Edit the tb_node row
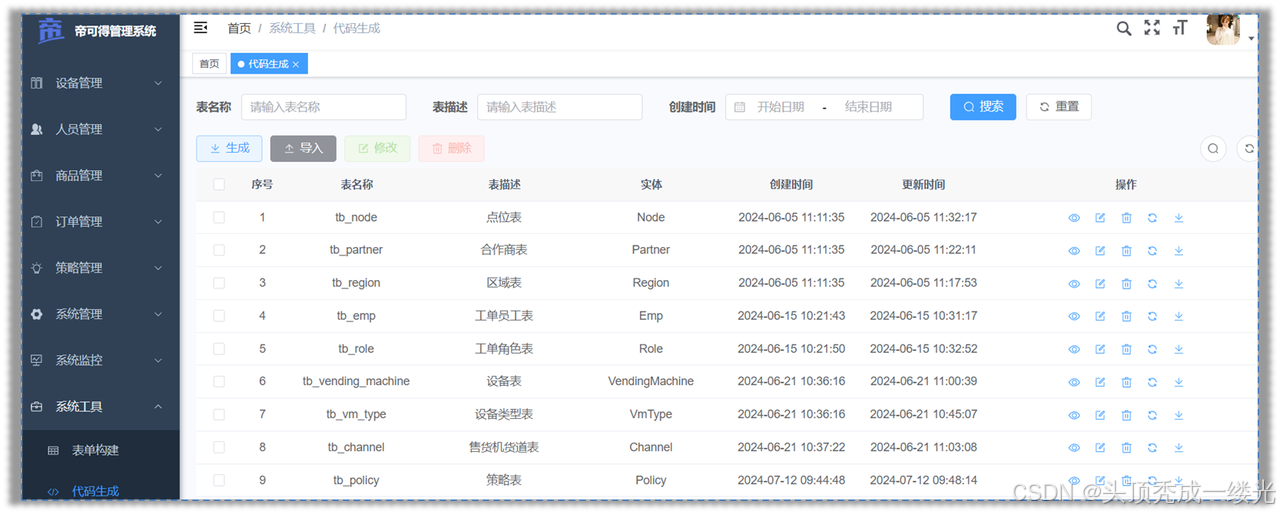 (x=1100, y=217)
